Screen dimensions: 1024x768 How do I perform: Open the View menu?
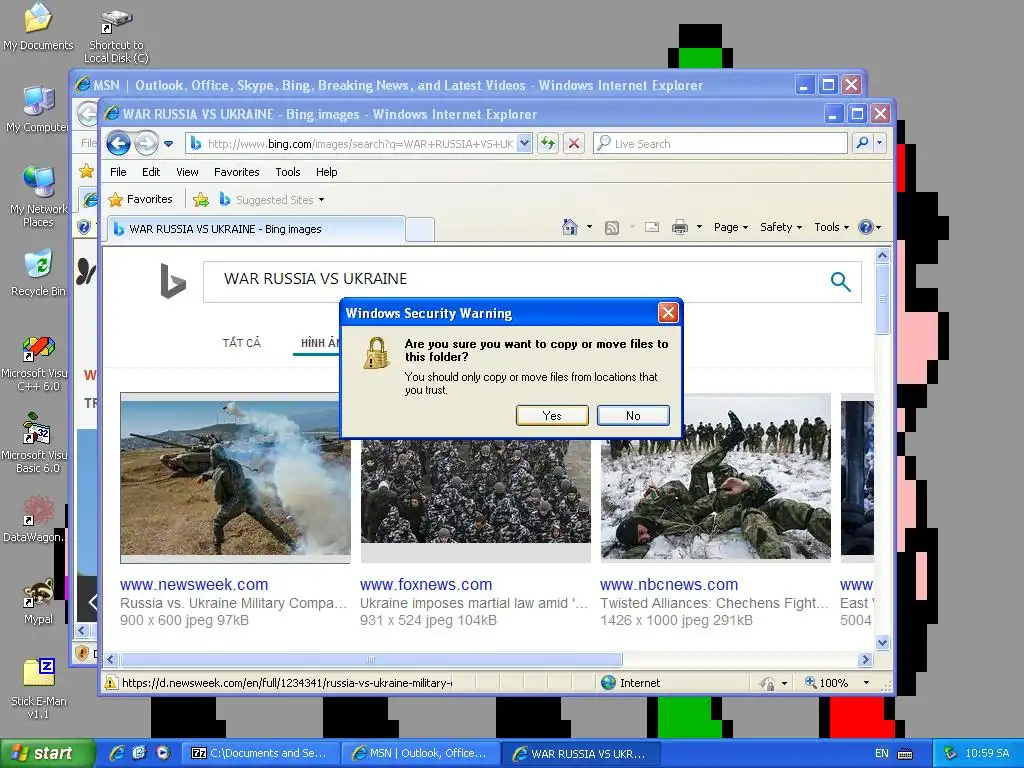[x=187, y=172]
